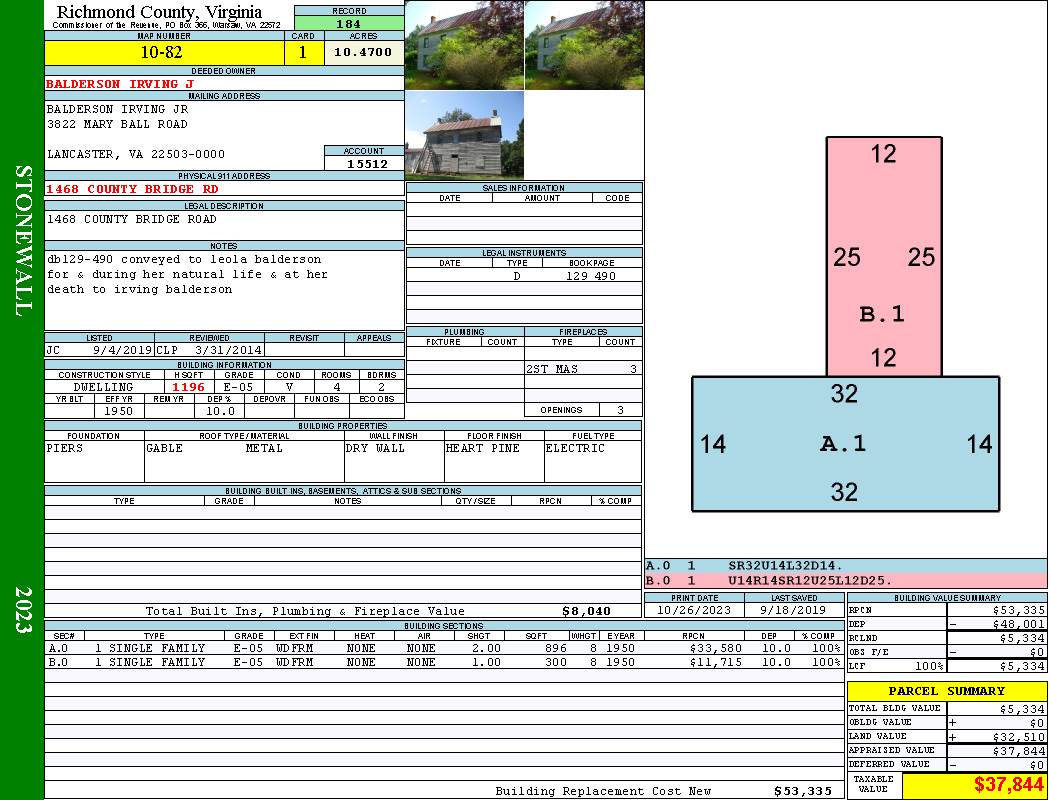Click construction style DWELLING value
The width and height of the screenshot is (1050, 800).
(103, 387)
